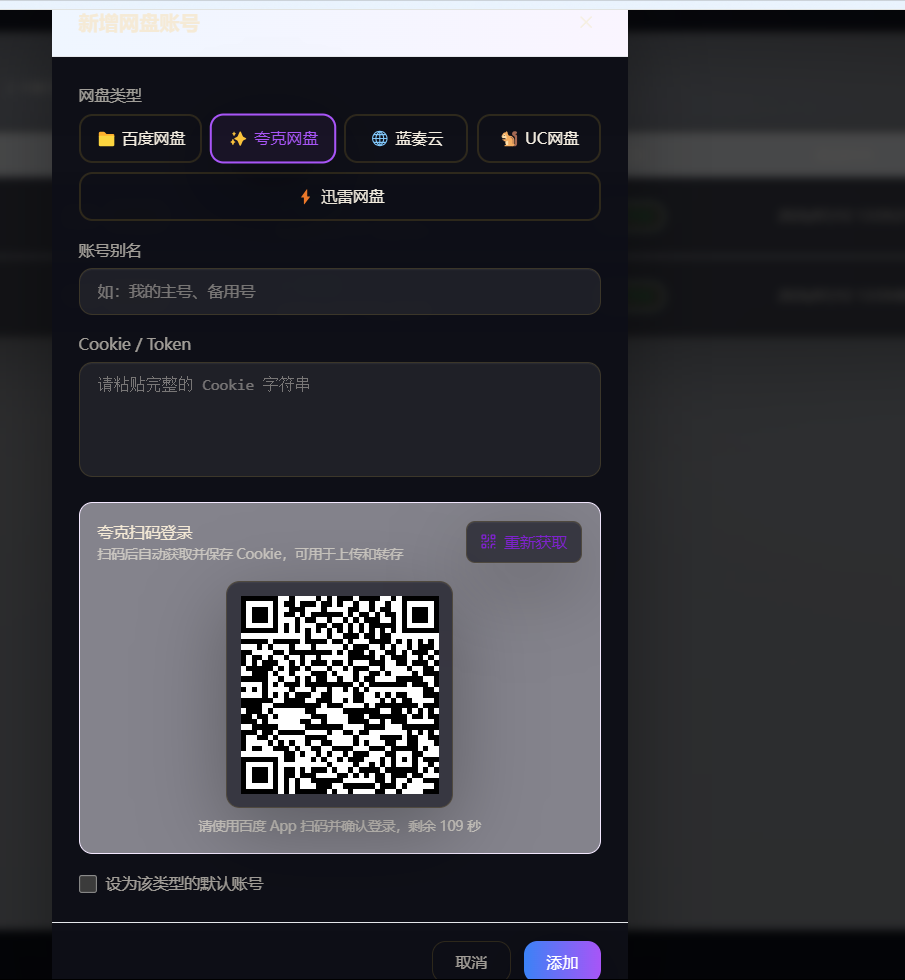Focus the Cookie / Token text area

point(340,419)
